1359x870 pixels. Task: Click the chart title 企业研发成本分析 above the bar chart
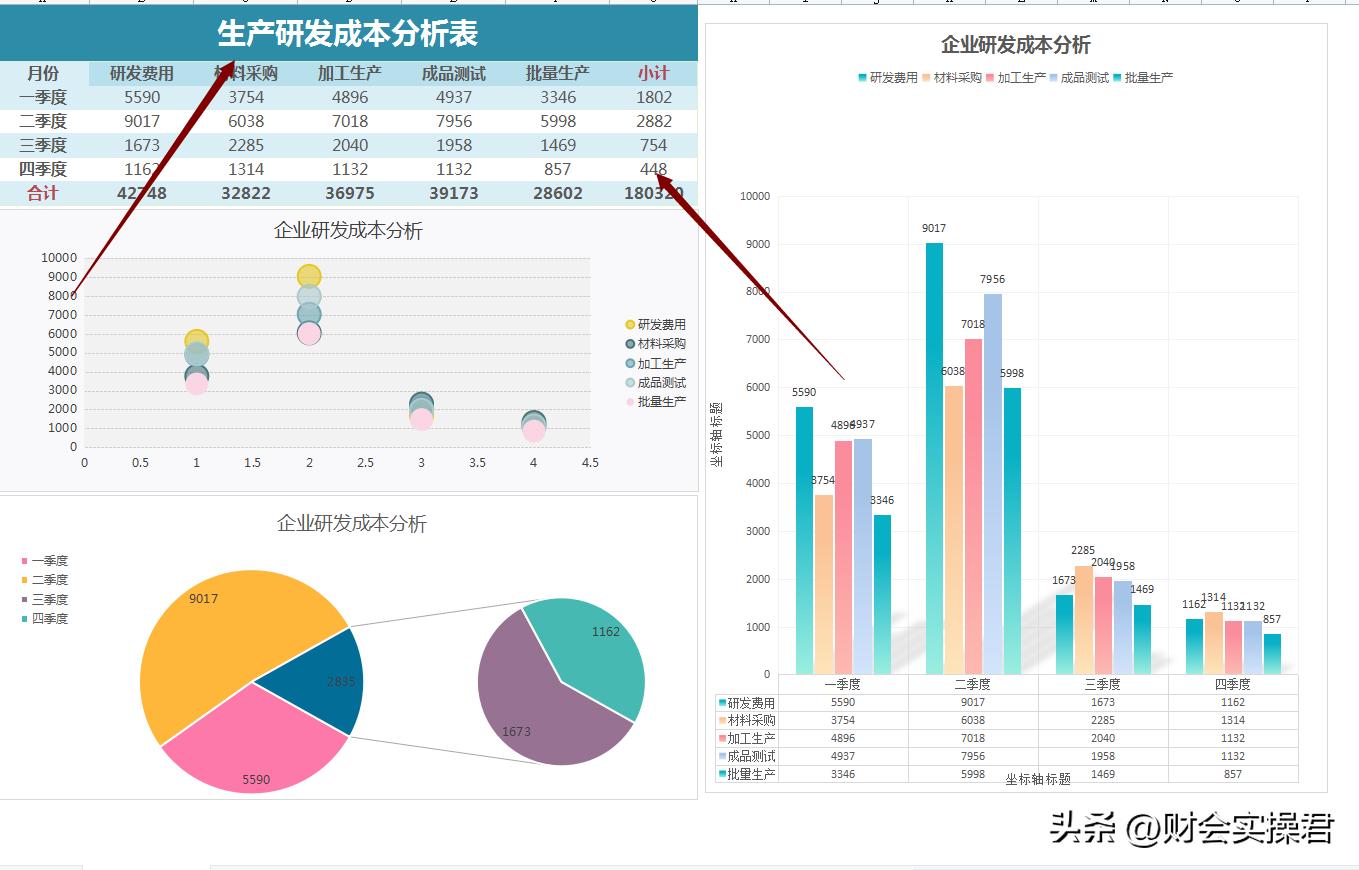coord(1015,44)
